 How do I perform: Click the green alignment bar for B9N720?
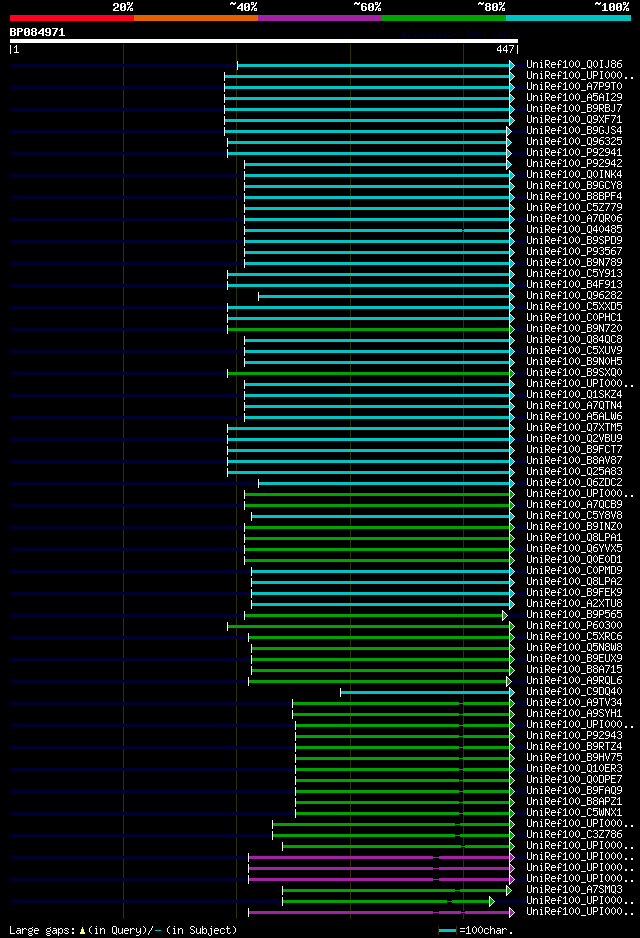(371, 329)
